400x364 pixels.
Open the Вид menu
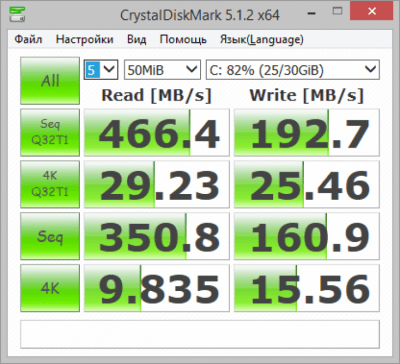point(136,39)
